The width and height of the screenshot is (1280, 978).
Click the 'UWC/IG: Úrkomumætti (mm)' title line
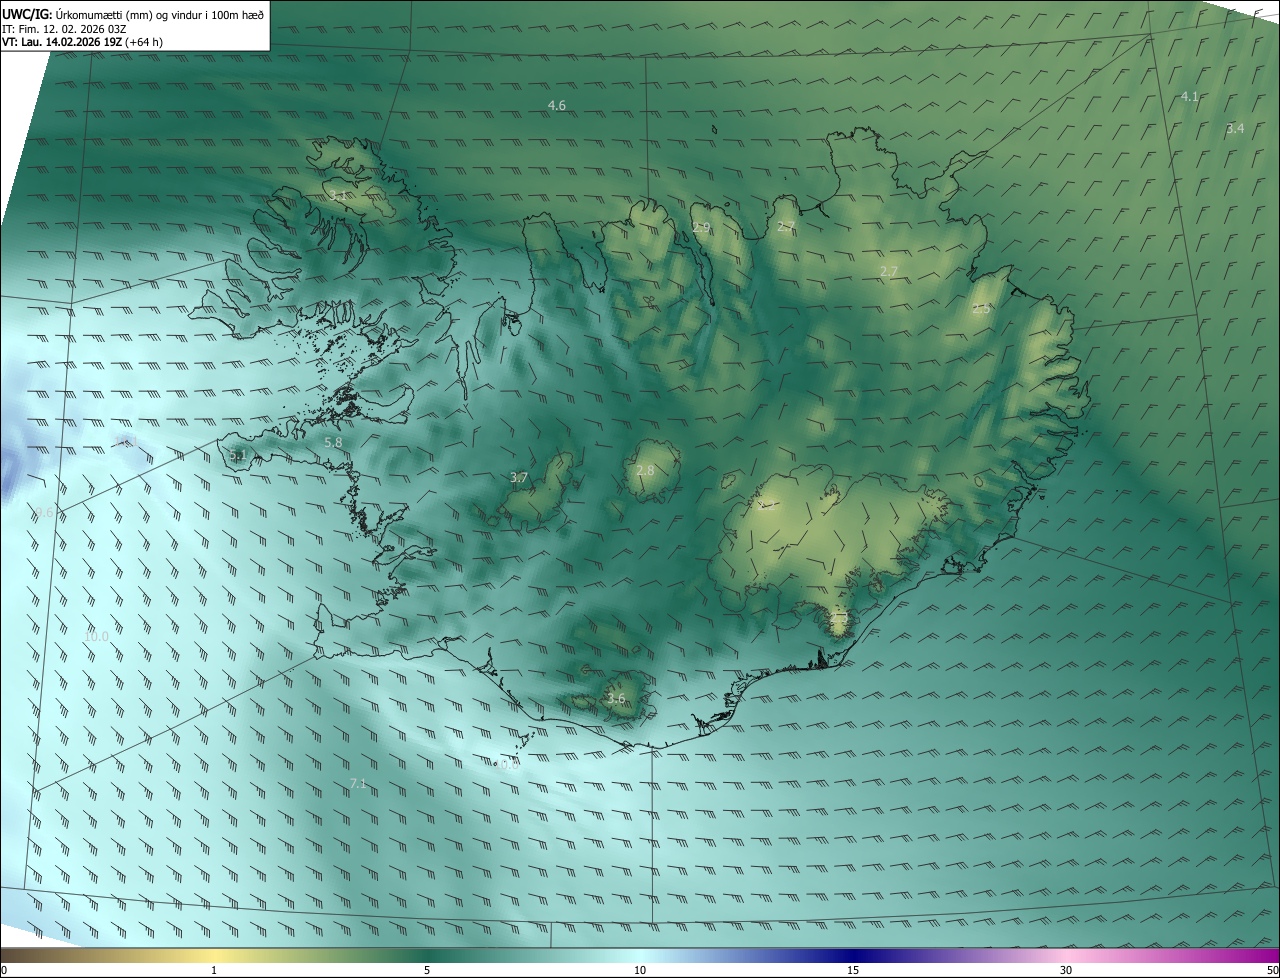[134, 14]
